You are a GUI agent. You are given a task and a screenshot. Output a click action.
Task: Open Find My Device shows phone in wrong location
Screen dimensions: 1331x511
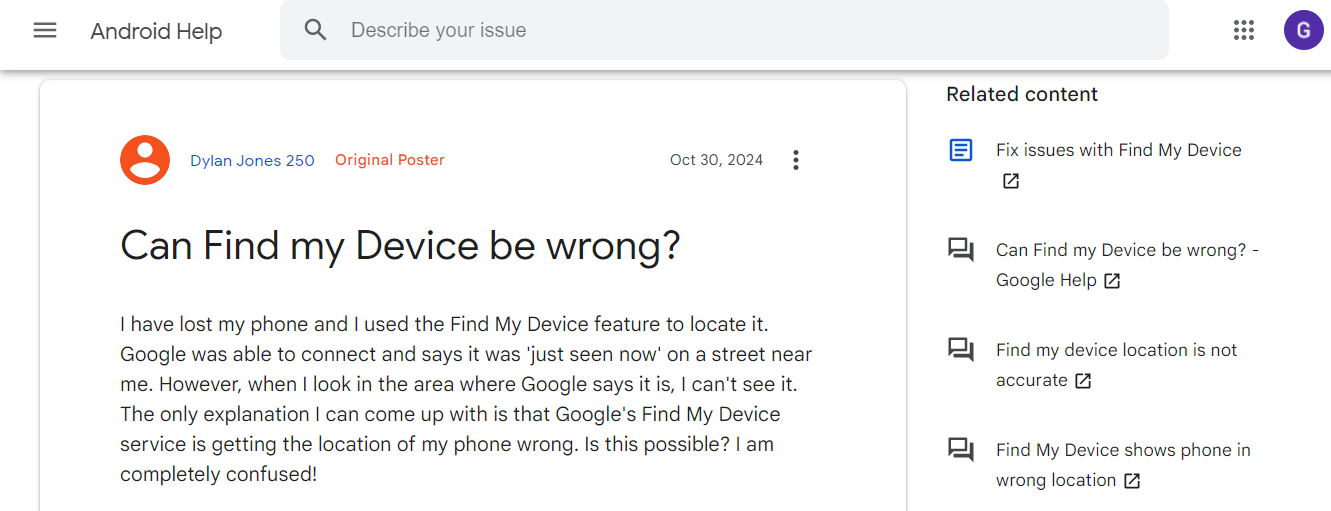pos(1123,450)
